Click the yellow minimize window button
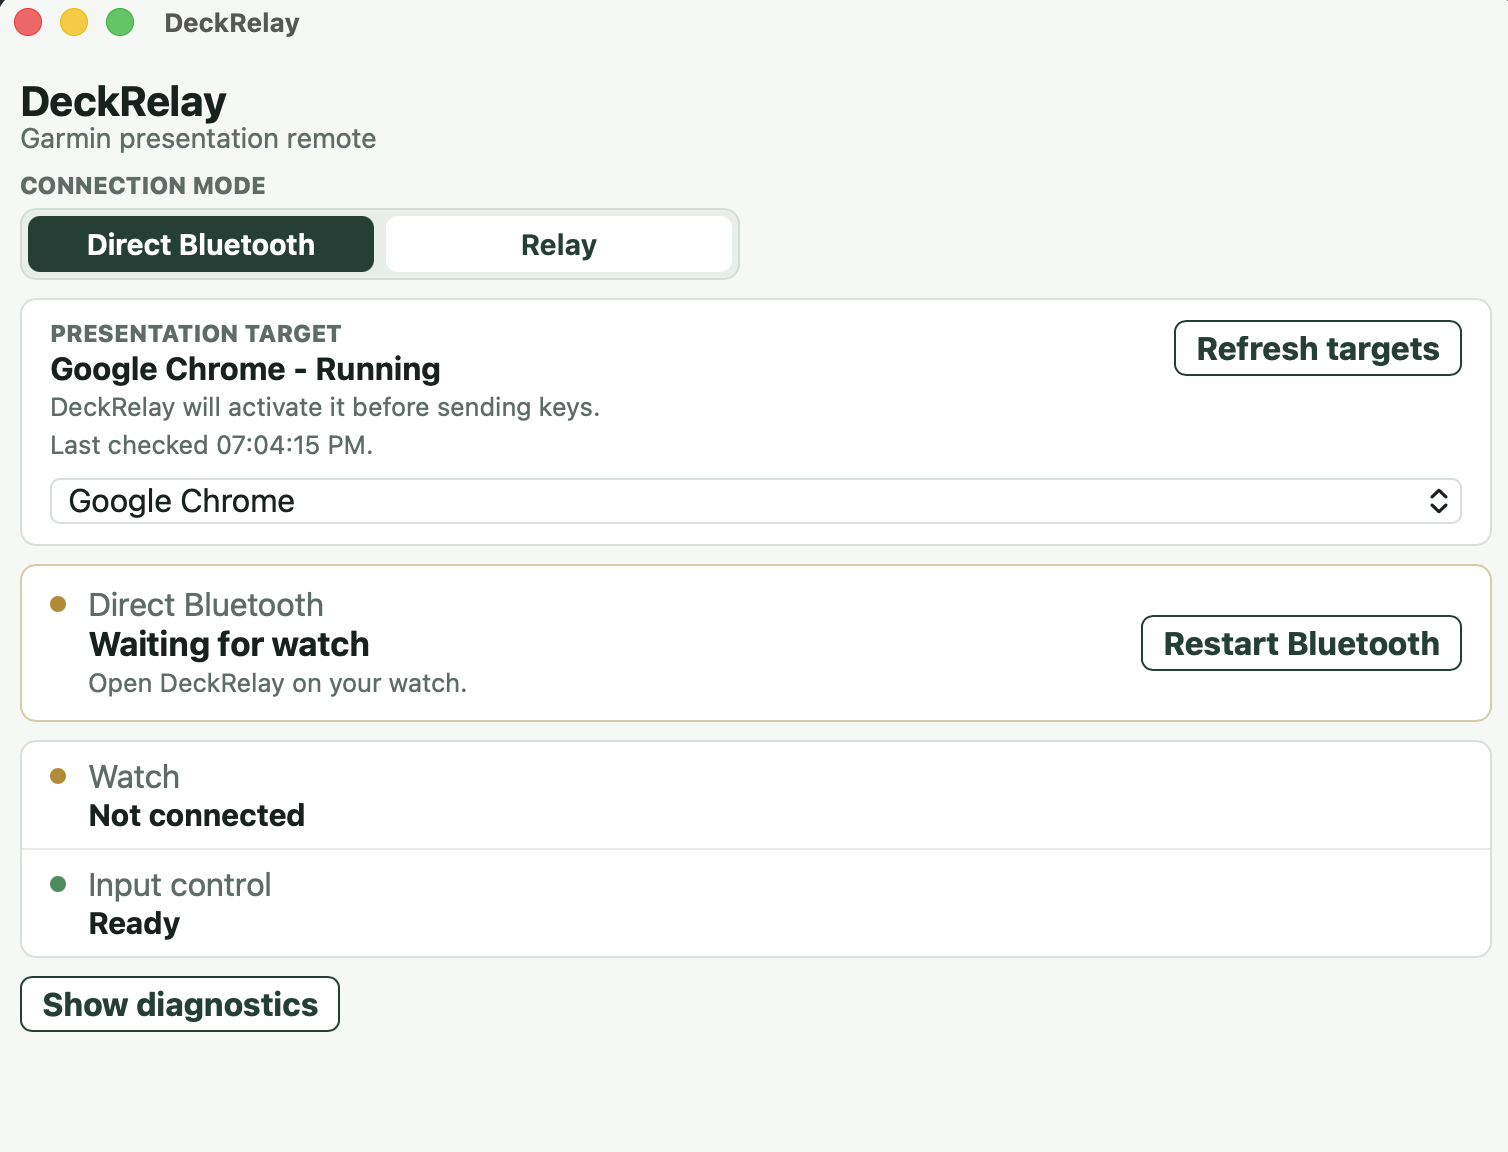The width and height of the screenshot is (1508, 1152). click(74, 22)
